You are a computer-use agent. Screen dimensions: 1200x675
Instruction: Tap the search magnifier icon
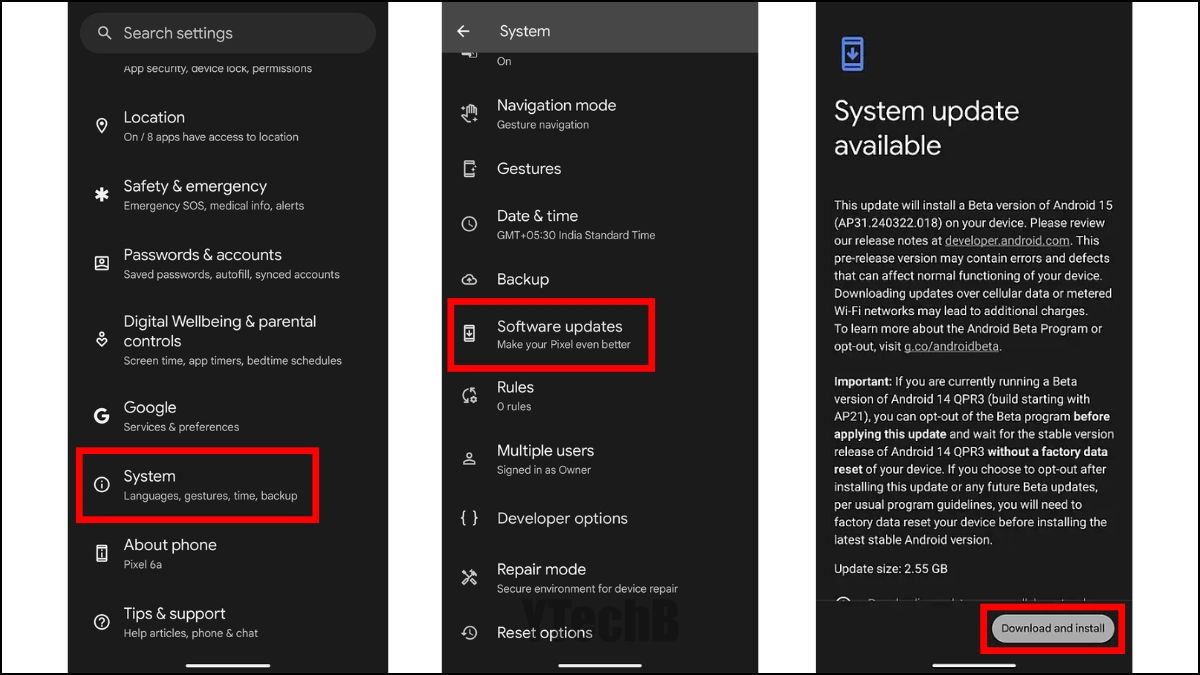104,33
